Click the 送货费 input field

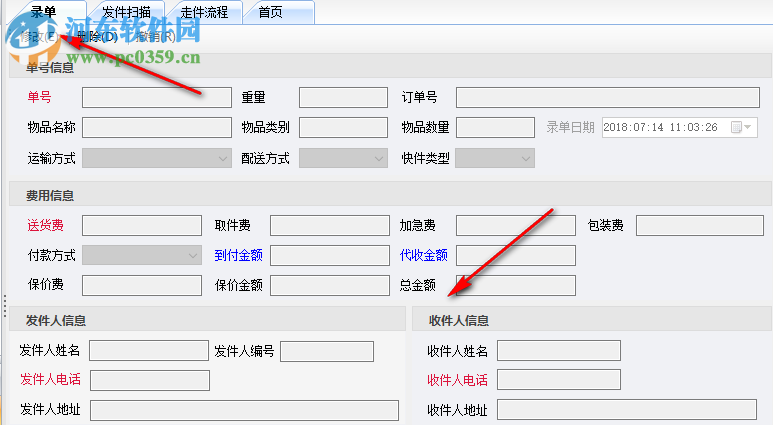pyautogui.click(x=142, y=225)
